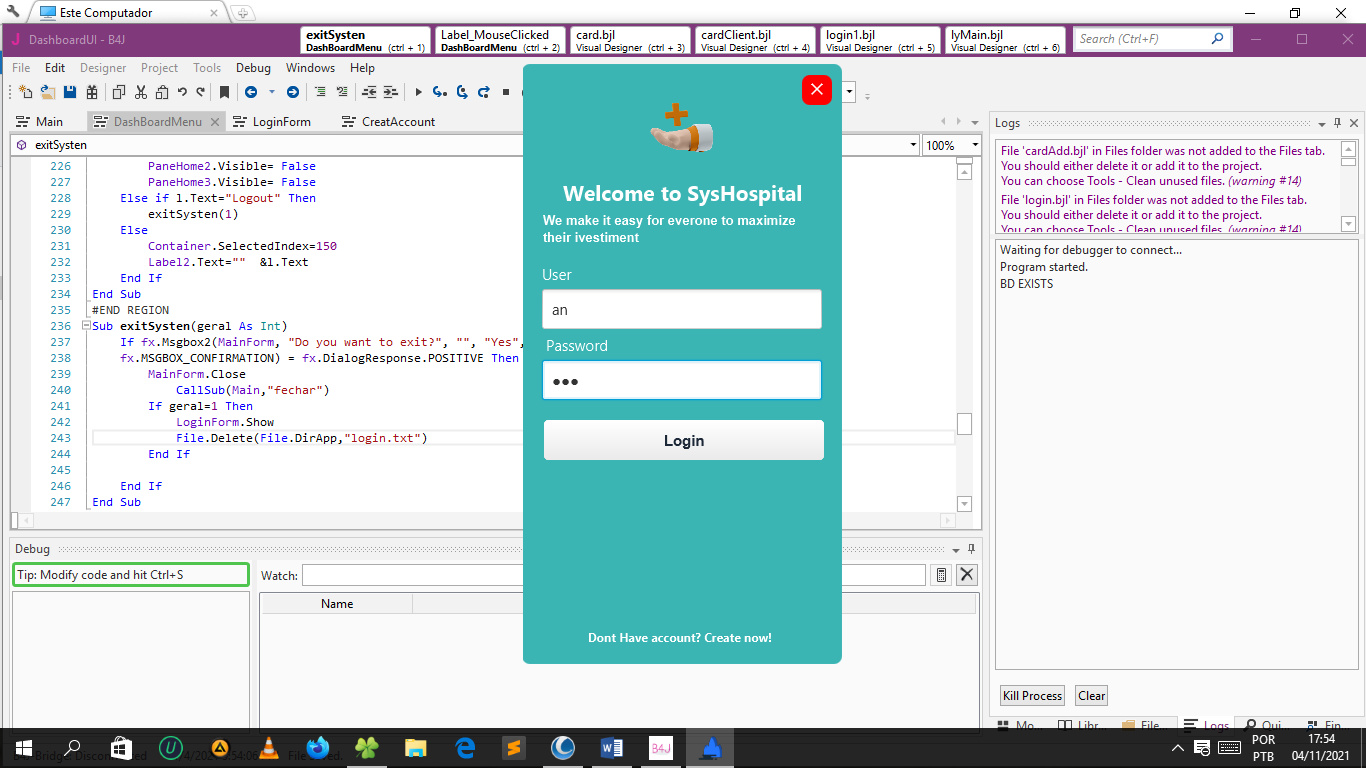The width and height of the screenshot is (1366, 768).
Task: Open File Explorer from the taskbar
Action: [416, 747]
